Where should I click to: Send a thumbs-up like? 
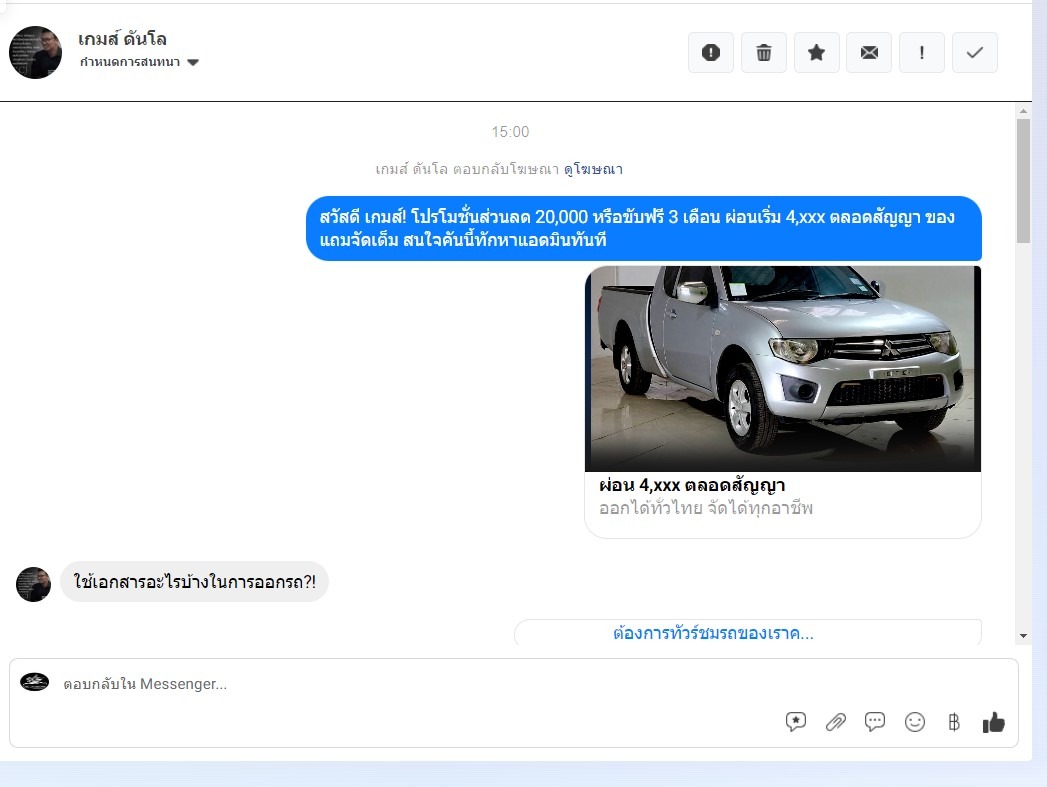pyautogui.click(x=993, y=722)
